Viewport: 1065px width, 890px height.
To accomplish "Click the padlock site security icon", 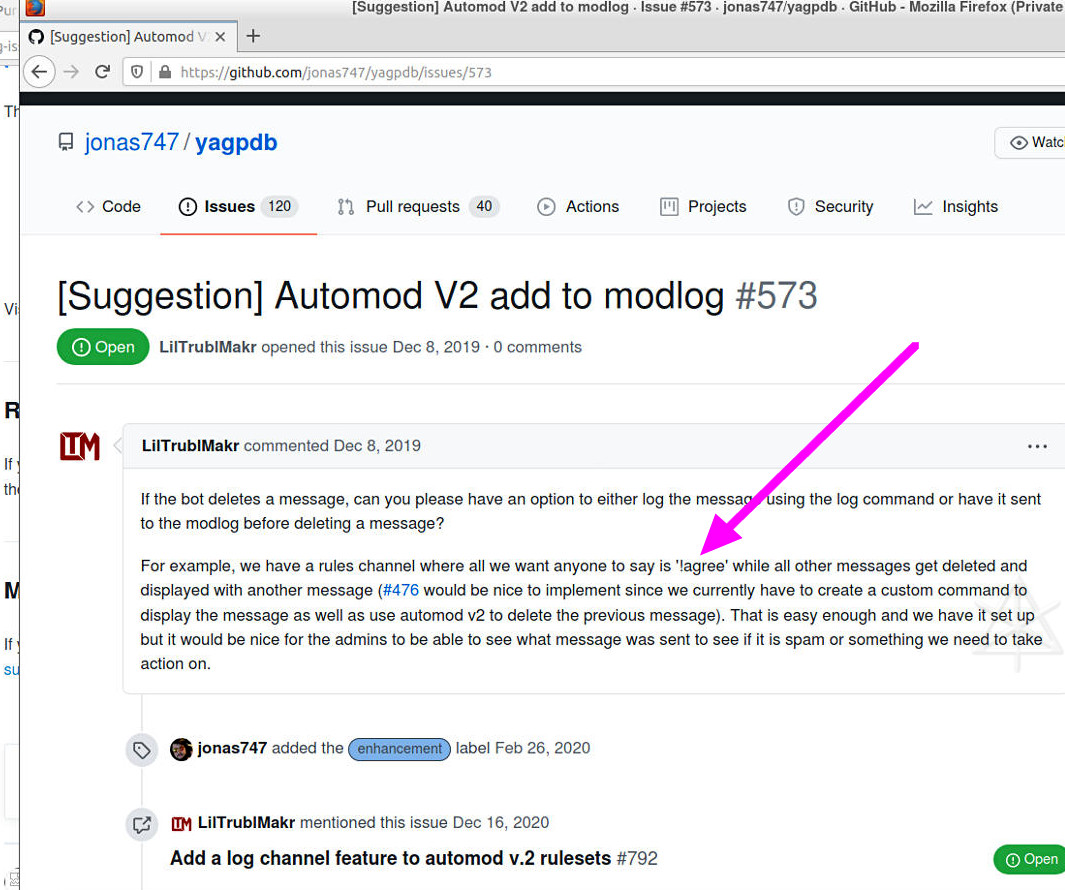I will coord(163,72).
